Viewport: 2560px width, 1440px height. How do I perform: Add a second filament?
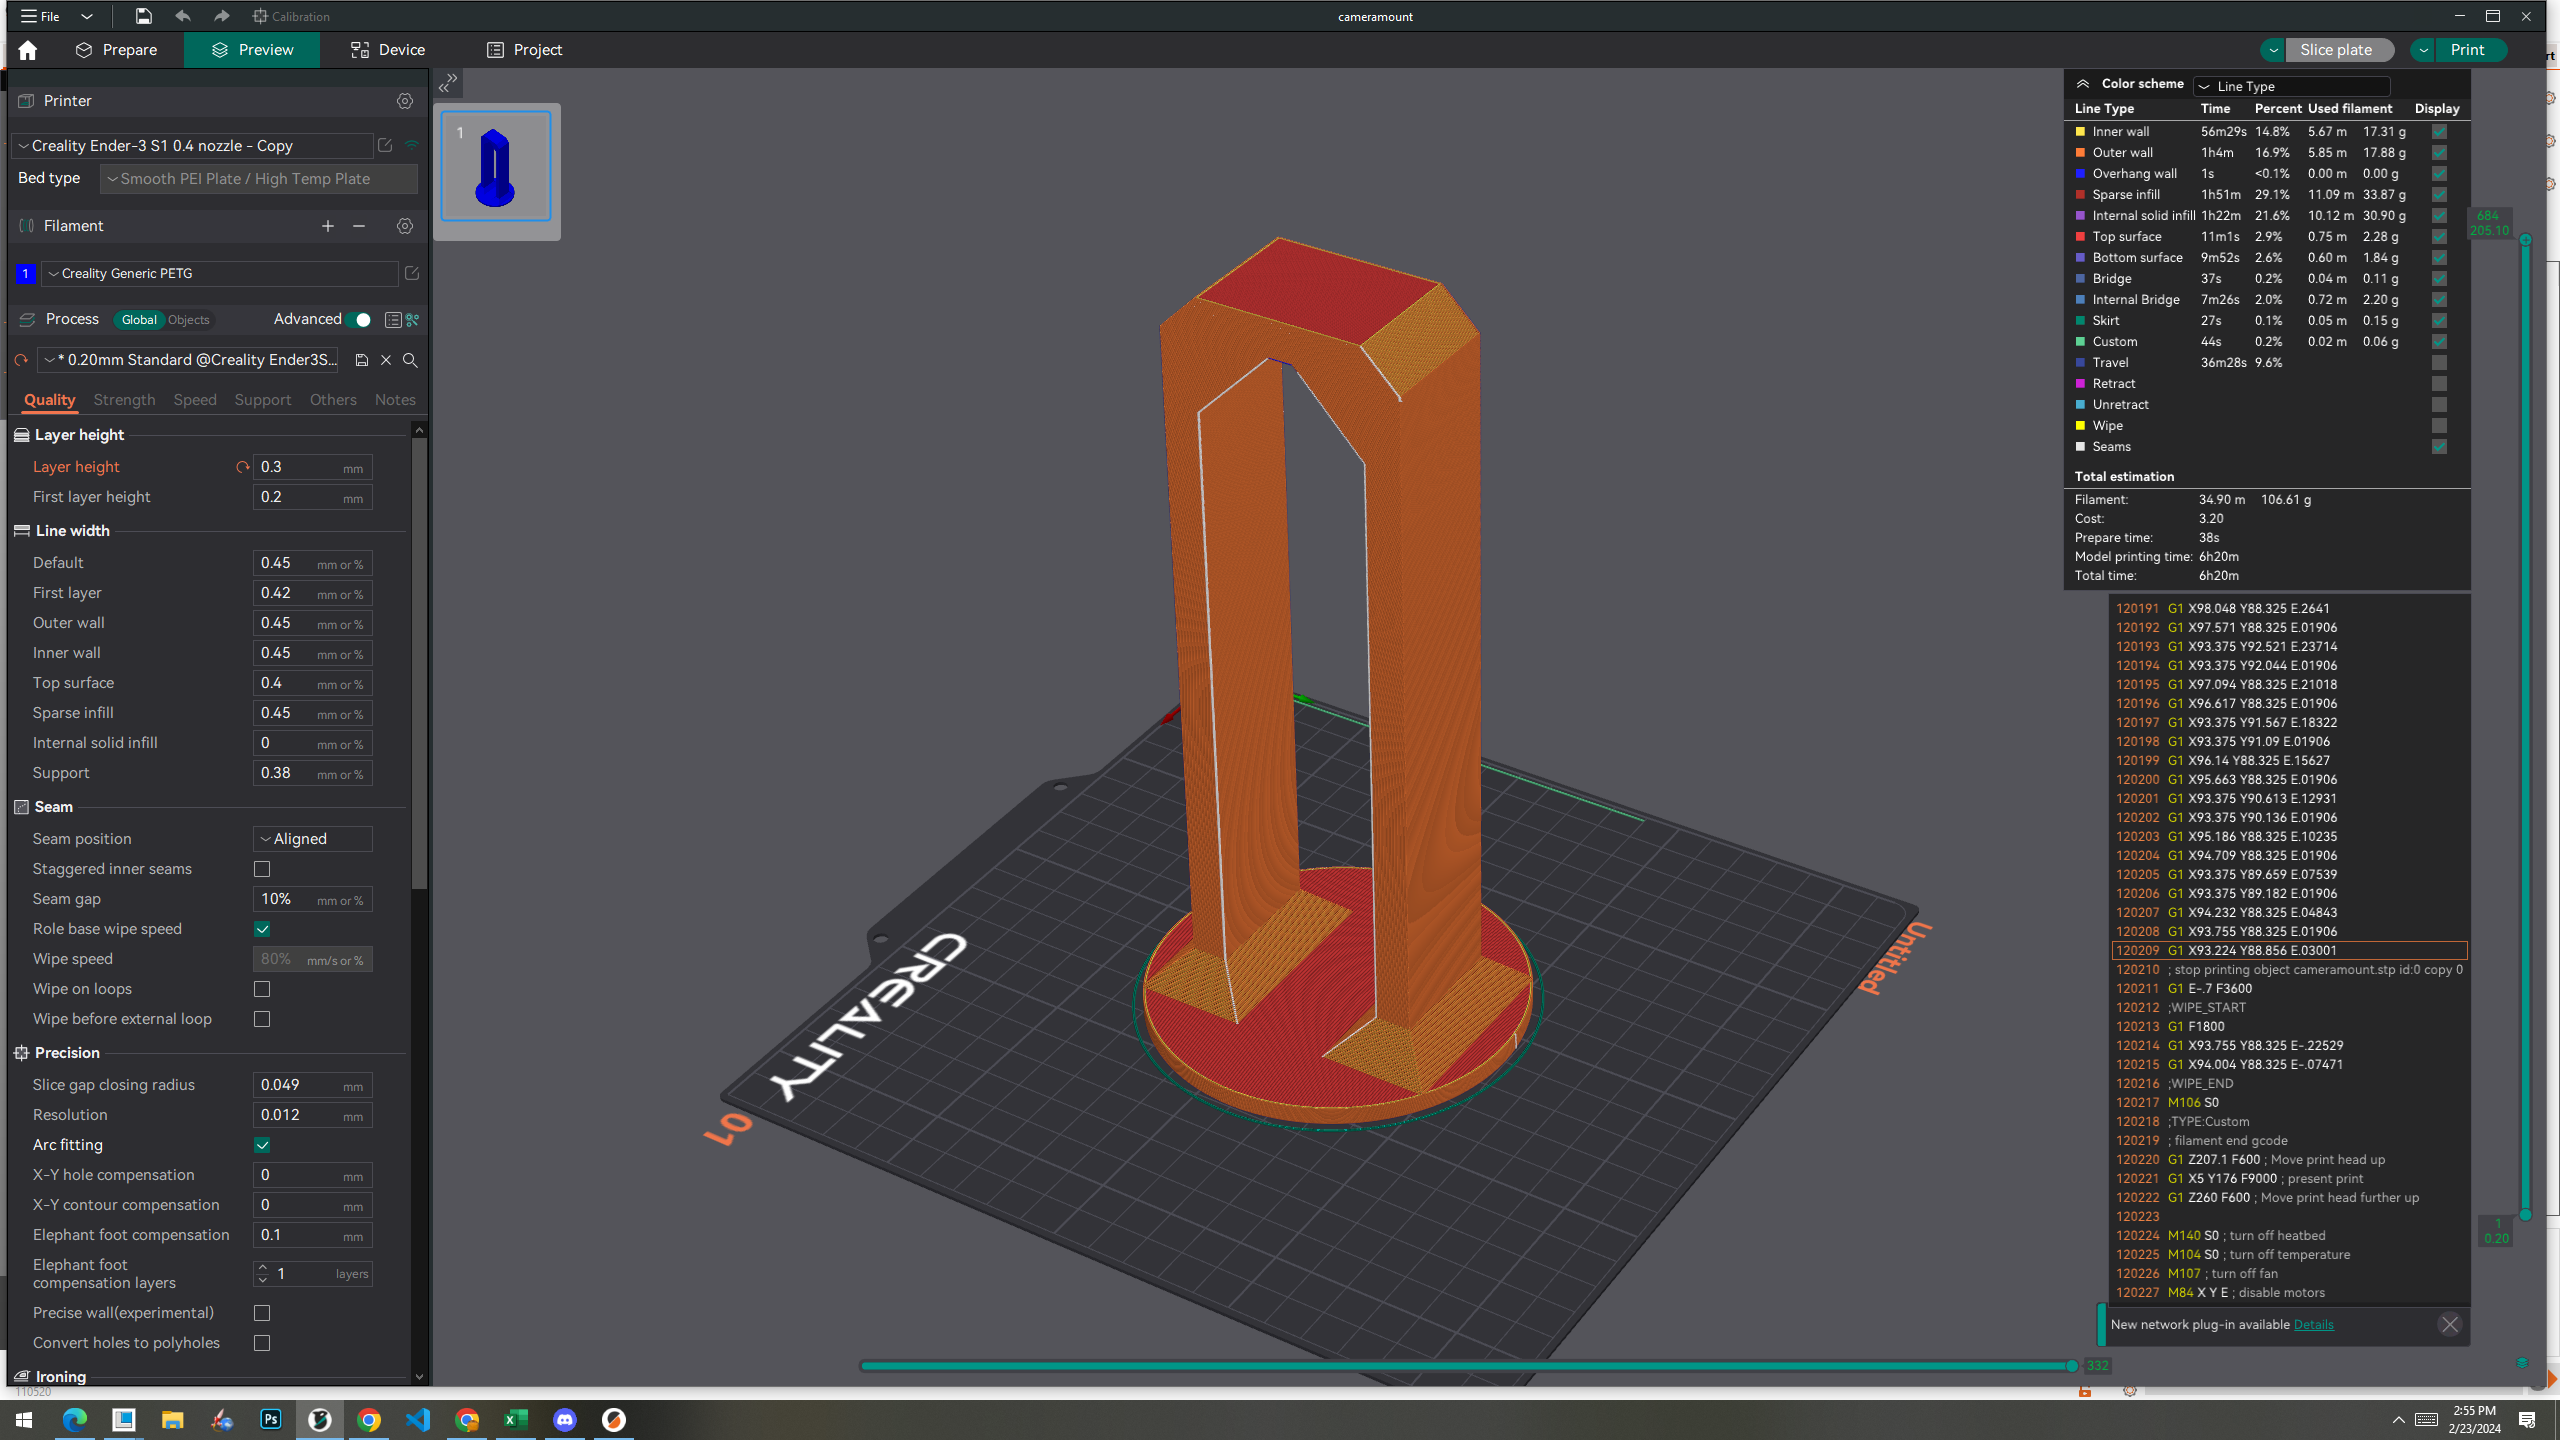click(327, 226)
